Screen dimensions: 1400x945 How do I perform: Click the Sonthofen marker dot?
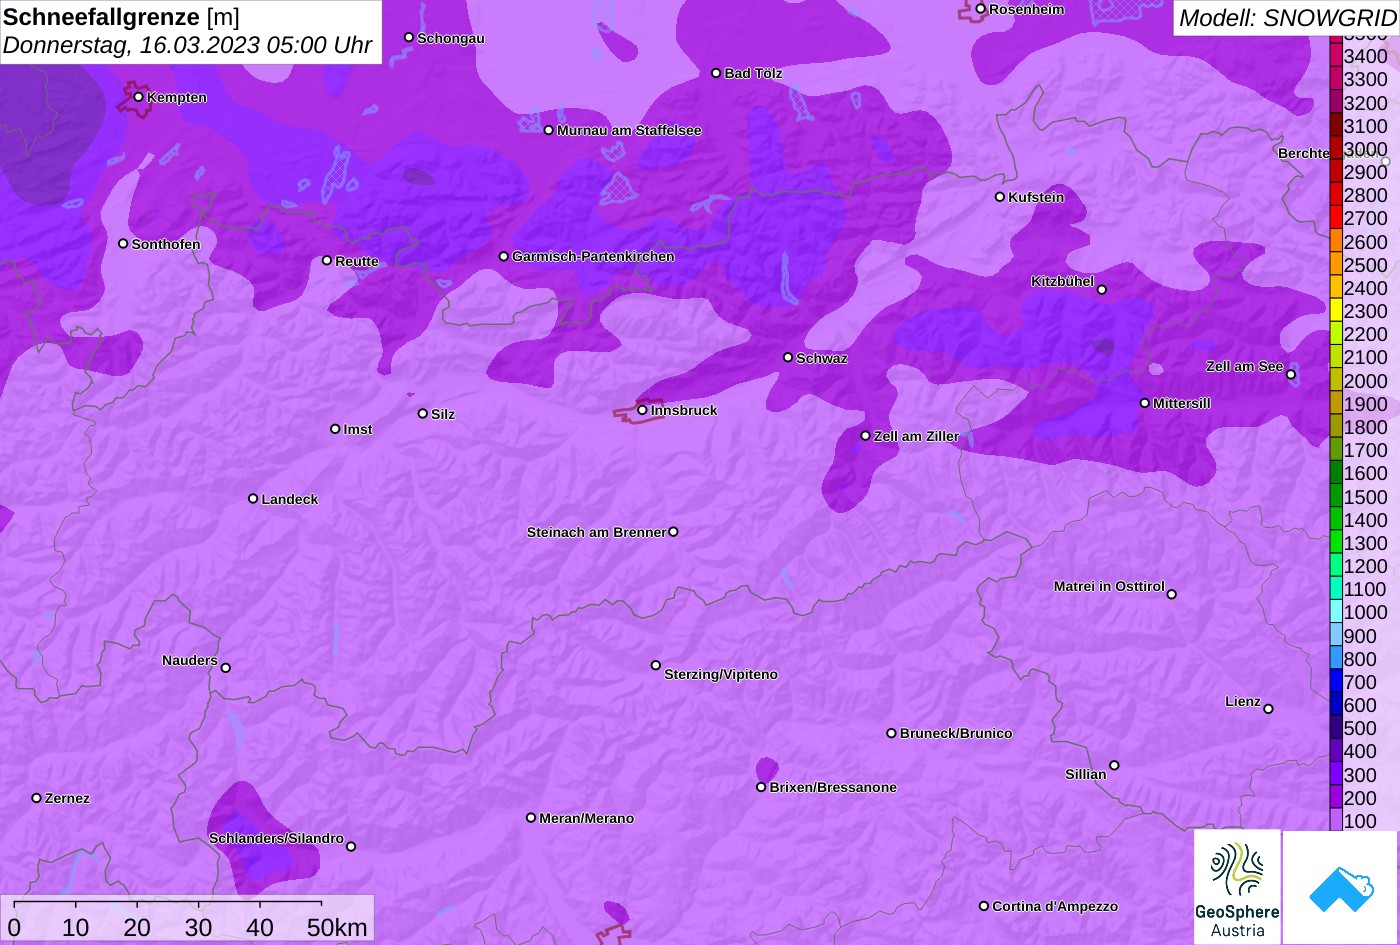click(123, 244)
